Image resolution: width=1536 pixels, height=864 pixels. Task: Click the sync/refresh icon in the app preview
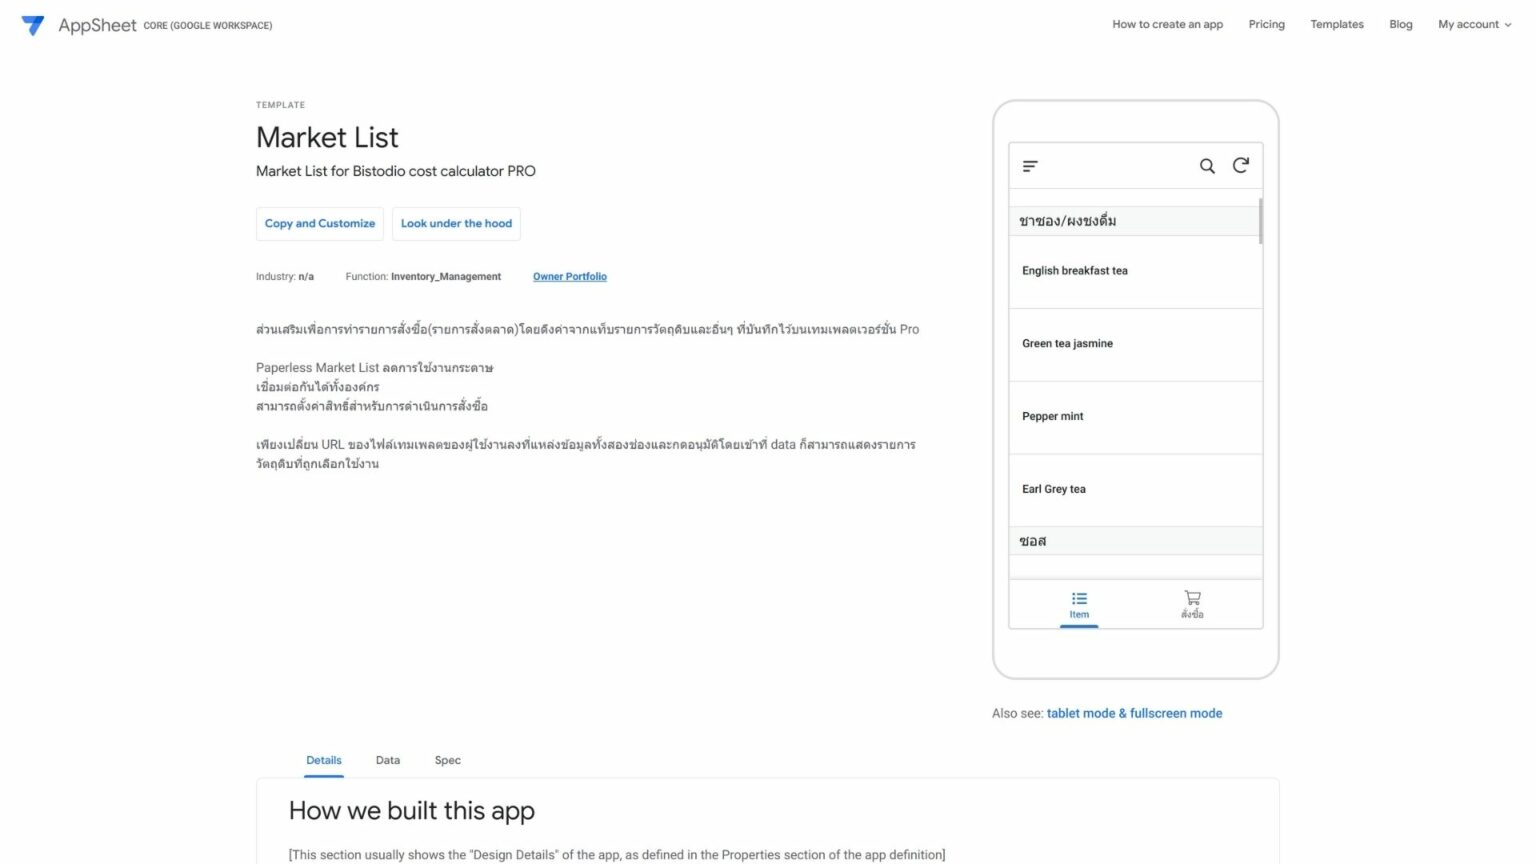click(x=1241, y=165)
